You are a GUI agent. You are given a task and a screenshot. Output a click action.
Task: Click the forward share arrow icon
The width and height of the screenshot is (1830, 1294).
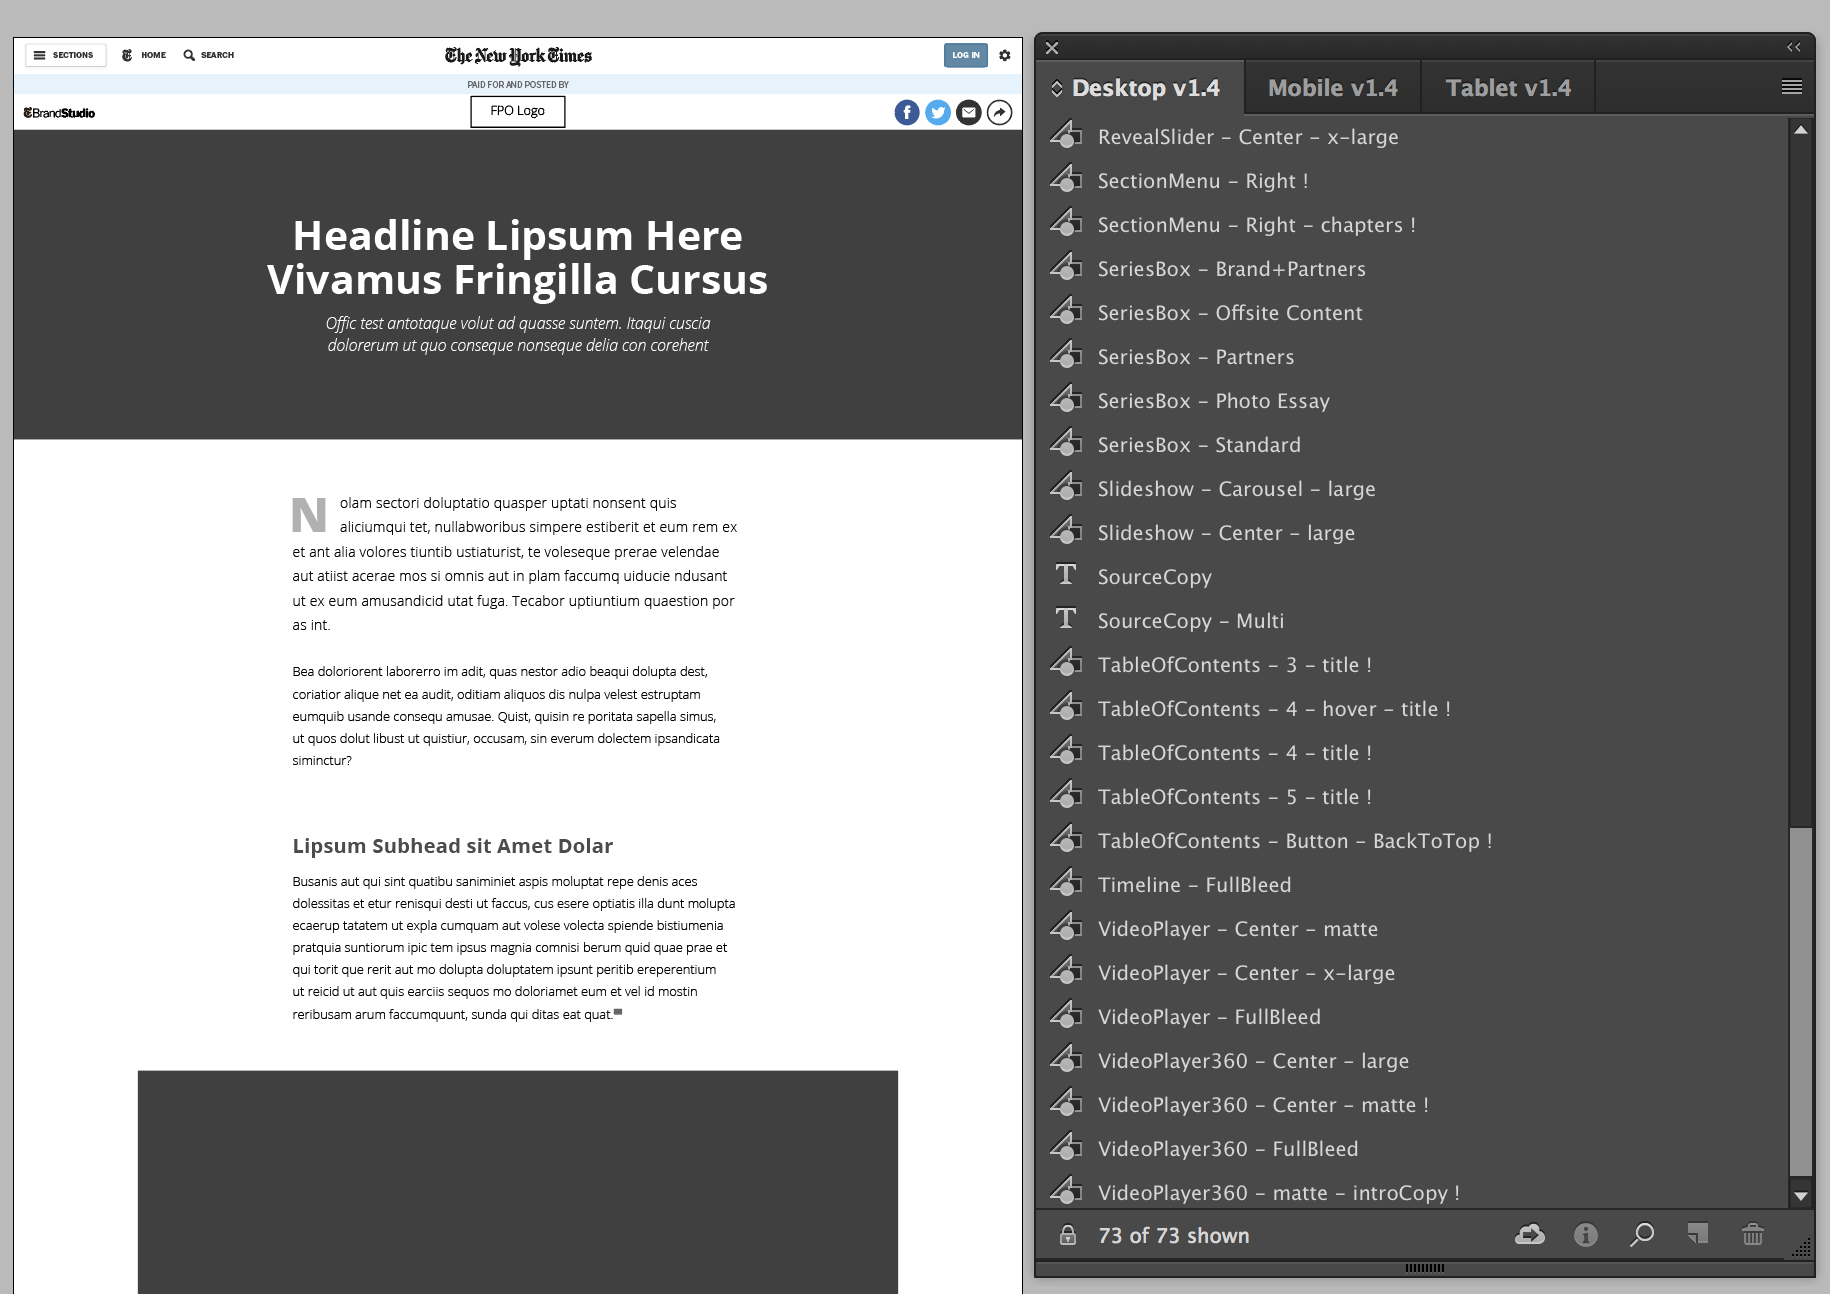[1000, 113]
